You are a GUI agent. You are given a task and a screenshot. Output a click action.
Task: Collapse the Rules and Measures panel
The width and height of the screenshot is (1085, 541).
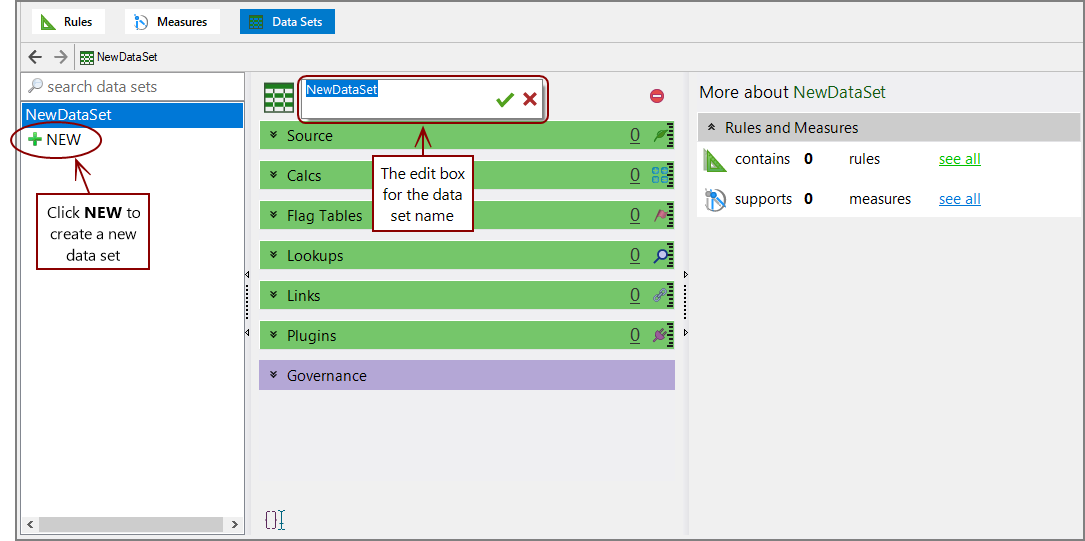pyautogui.click(x=711, y=128)
